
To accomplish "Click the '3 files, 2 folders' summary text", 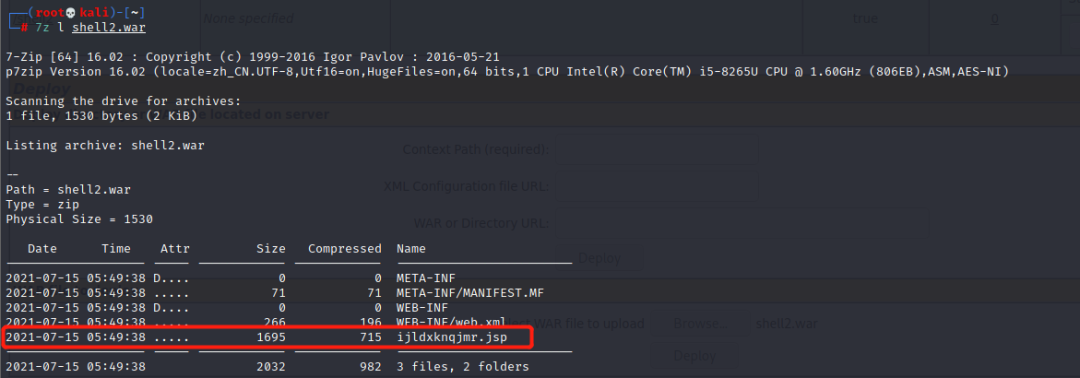I will pyautogui.click(x=463, y=367).
